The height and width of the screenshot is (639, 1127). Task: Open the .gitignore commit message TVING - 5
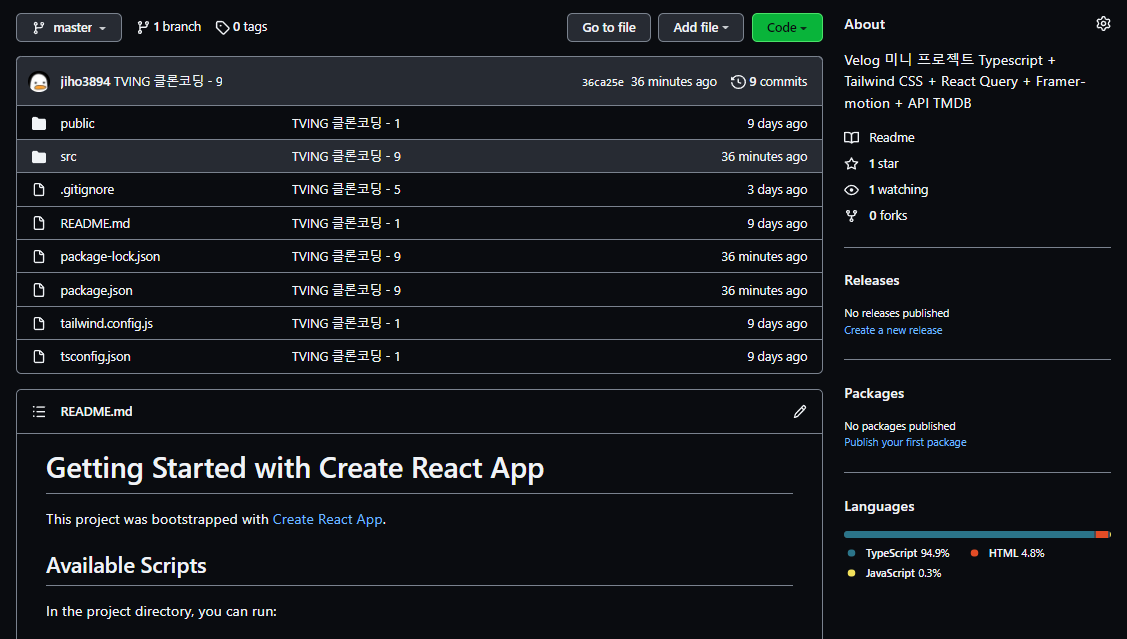coord(346,190)
